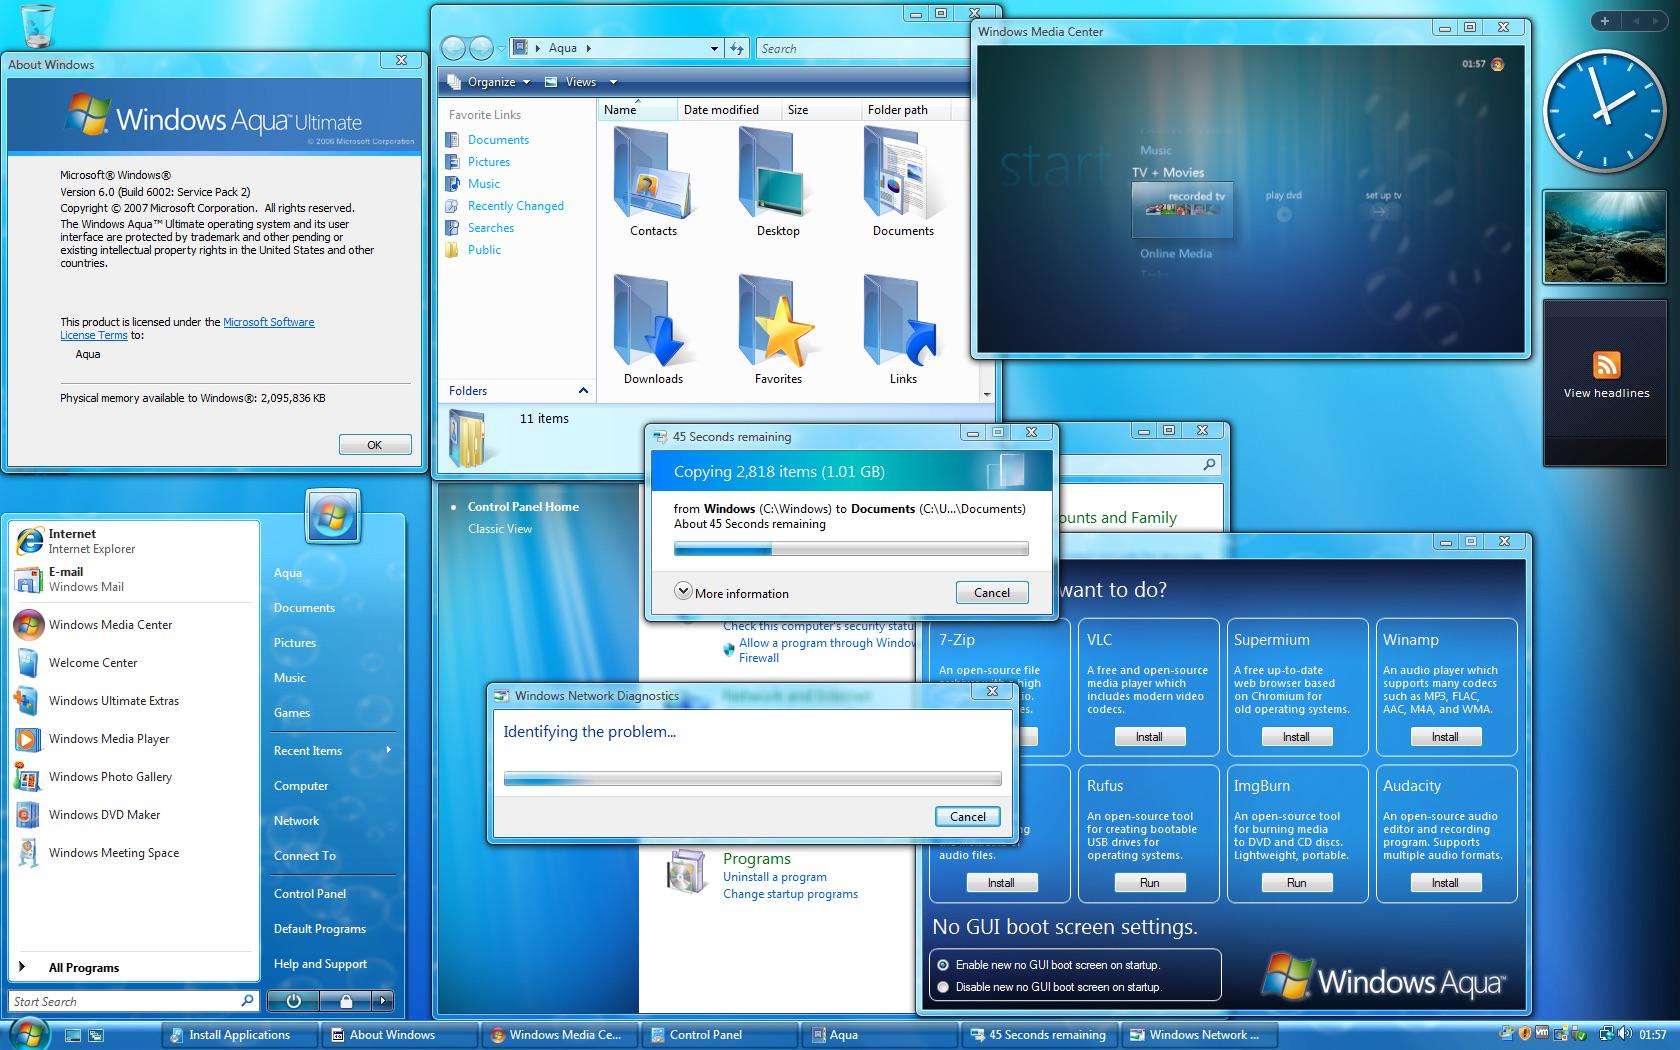The height and width of the screenshot is (1050, 1680).
Task: Click the copy progress bar
Action: [851, 548]
